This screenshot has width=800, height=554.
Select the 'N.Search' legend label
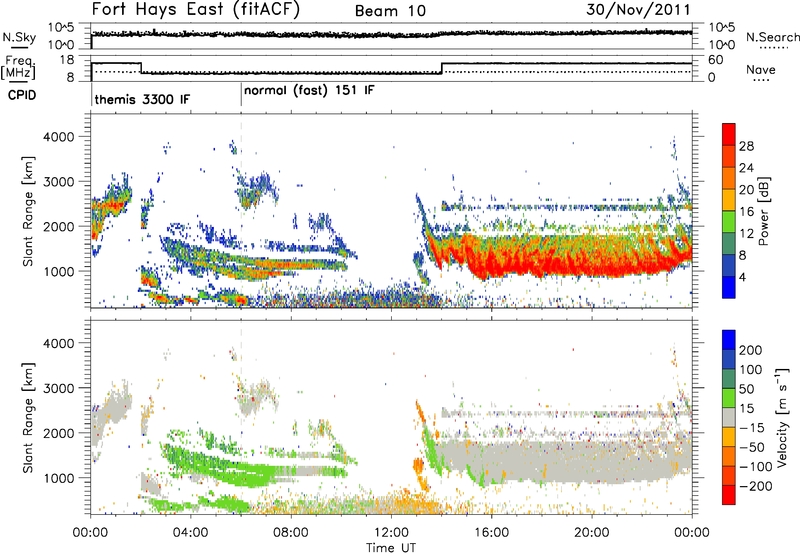(x=773, y=37)
